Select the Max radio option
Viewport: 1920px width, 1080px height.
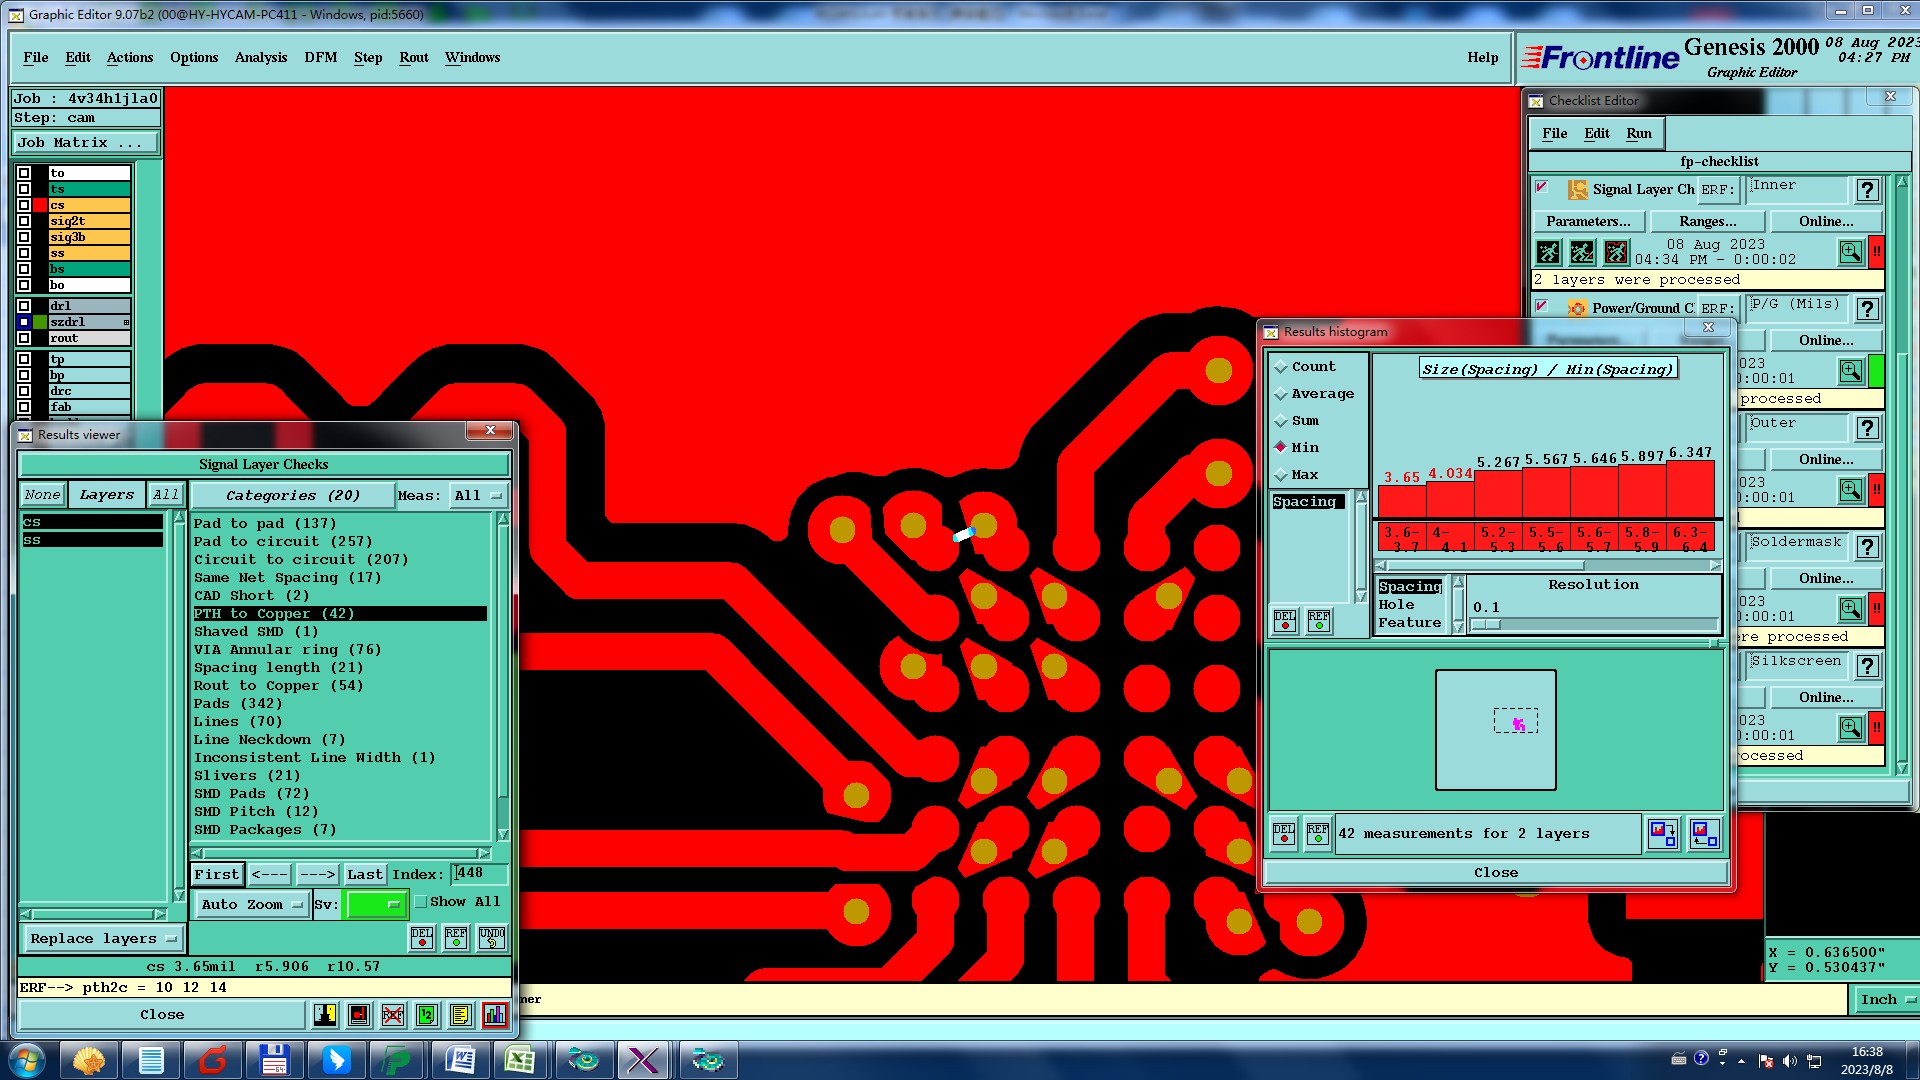click(x=1281, y=475)
